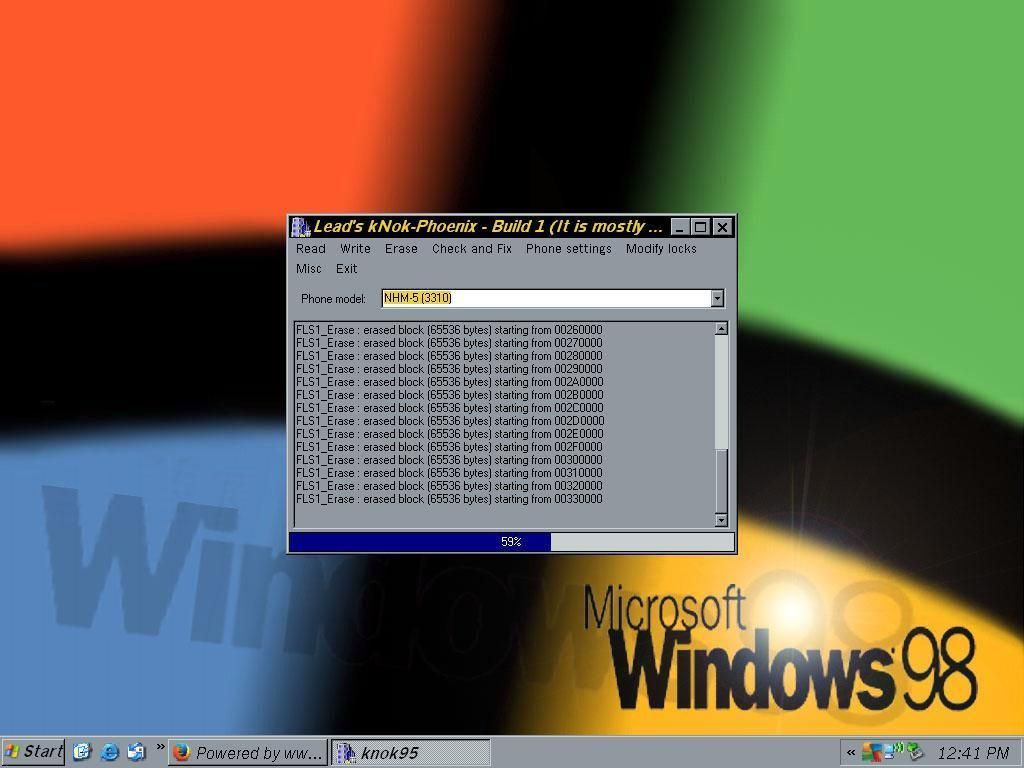Click the Start button
Image resolution: width=1024 pixels, height=768 pixels.
(x=34, y=752)
